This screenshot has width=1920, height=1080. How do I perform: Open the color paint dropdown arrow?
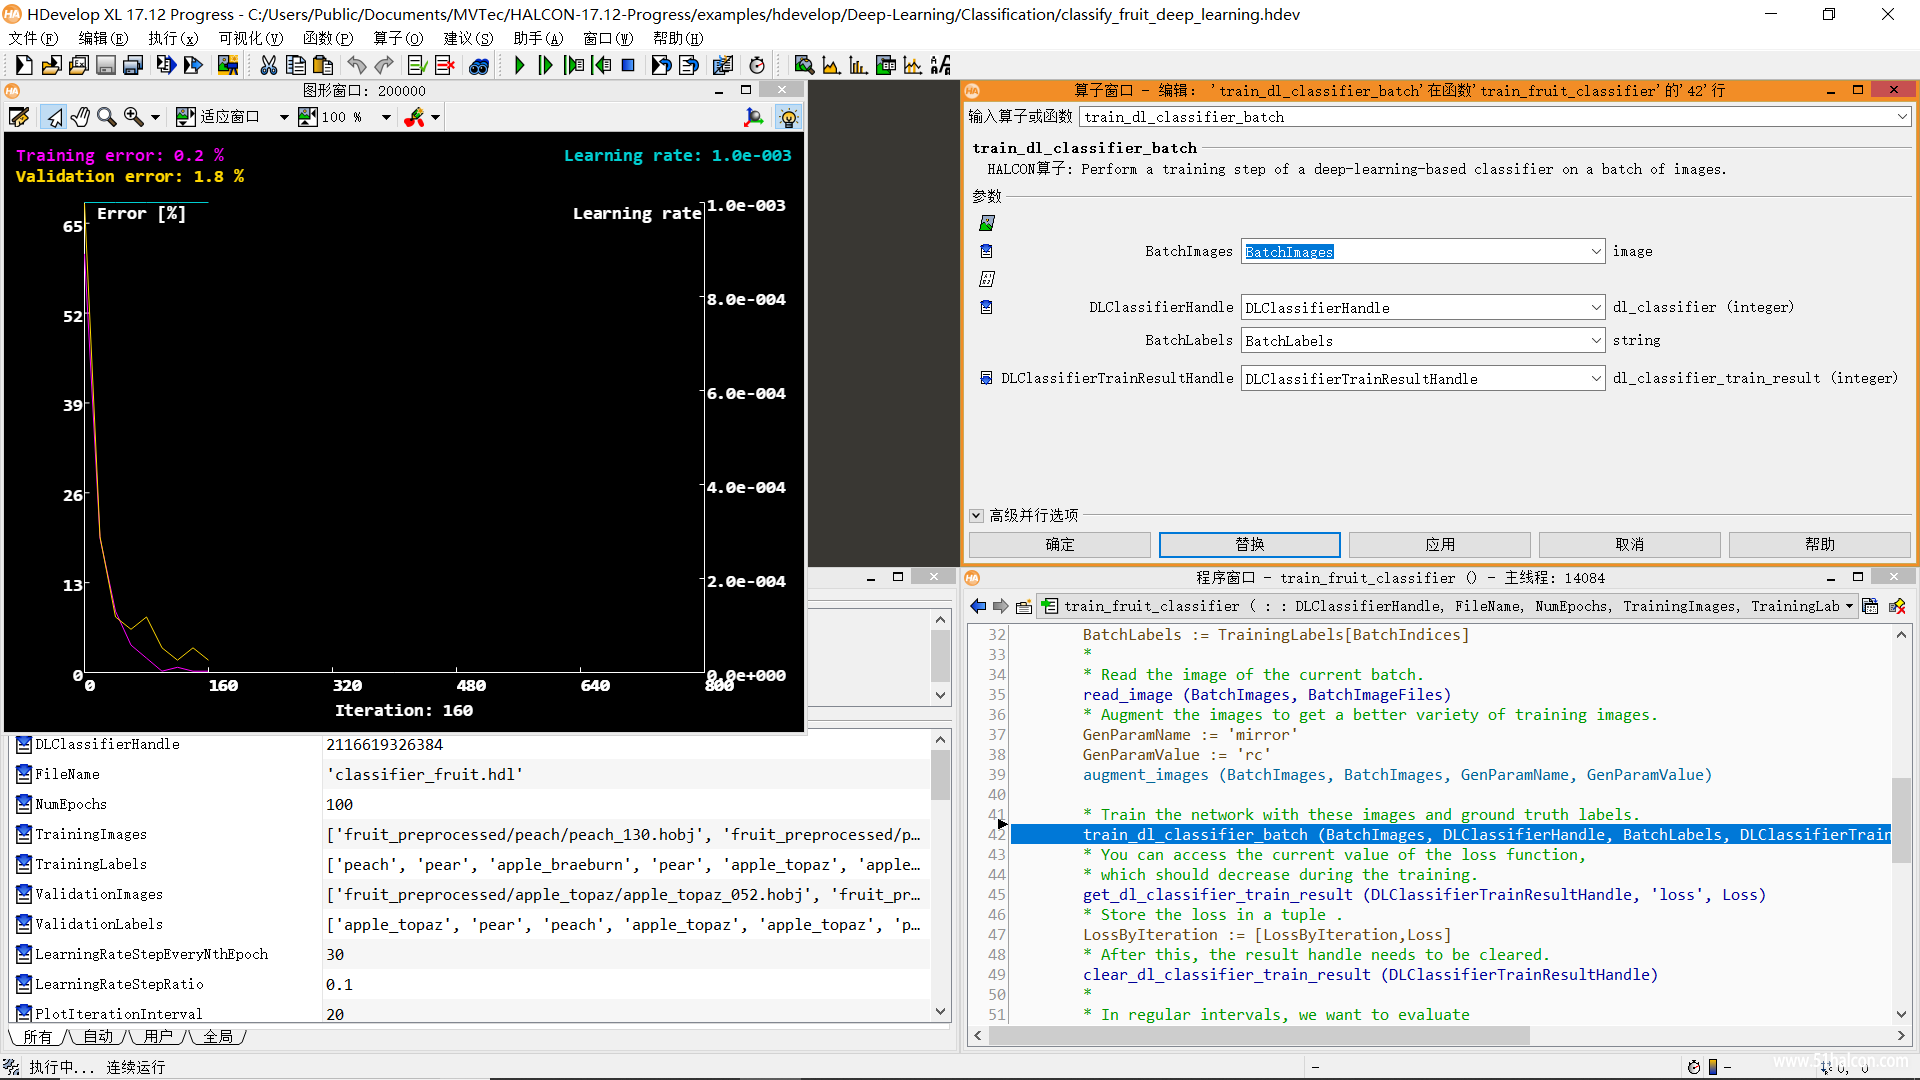click(x=435, y=117)
